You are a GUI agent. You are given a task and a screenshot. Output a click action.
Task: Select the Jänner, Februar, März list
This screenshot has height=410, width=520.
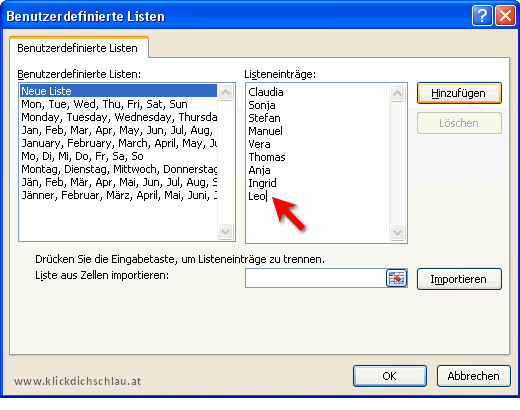(118, 195)
